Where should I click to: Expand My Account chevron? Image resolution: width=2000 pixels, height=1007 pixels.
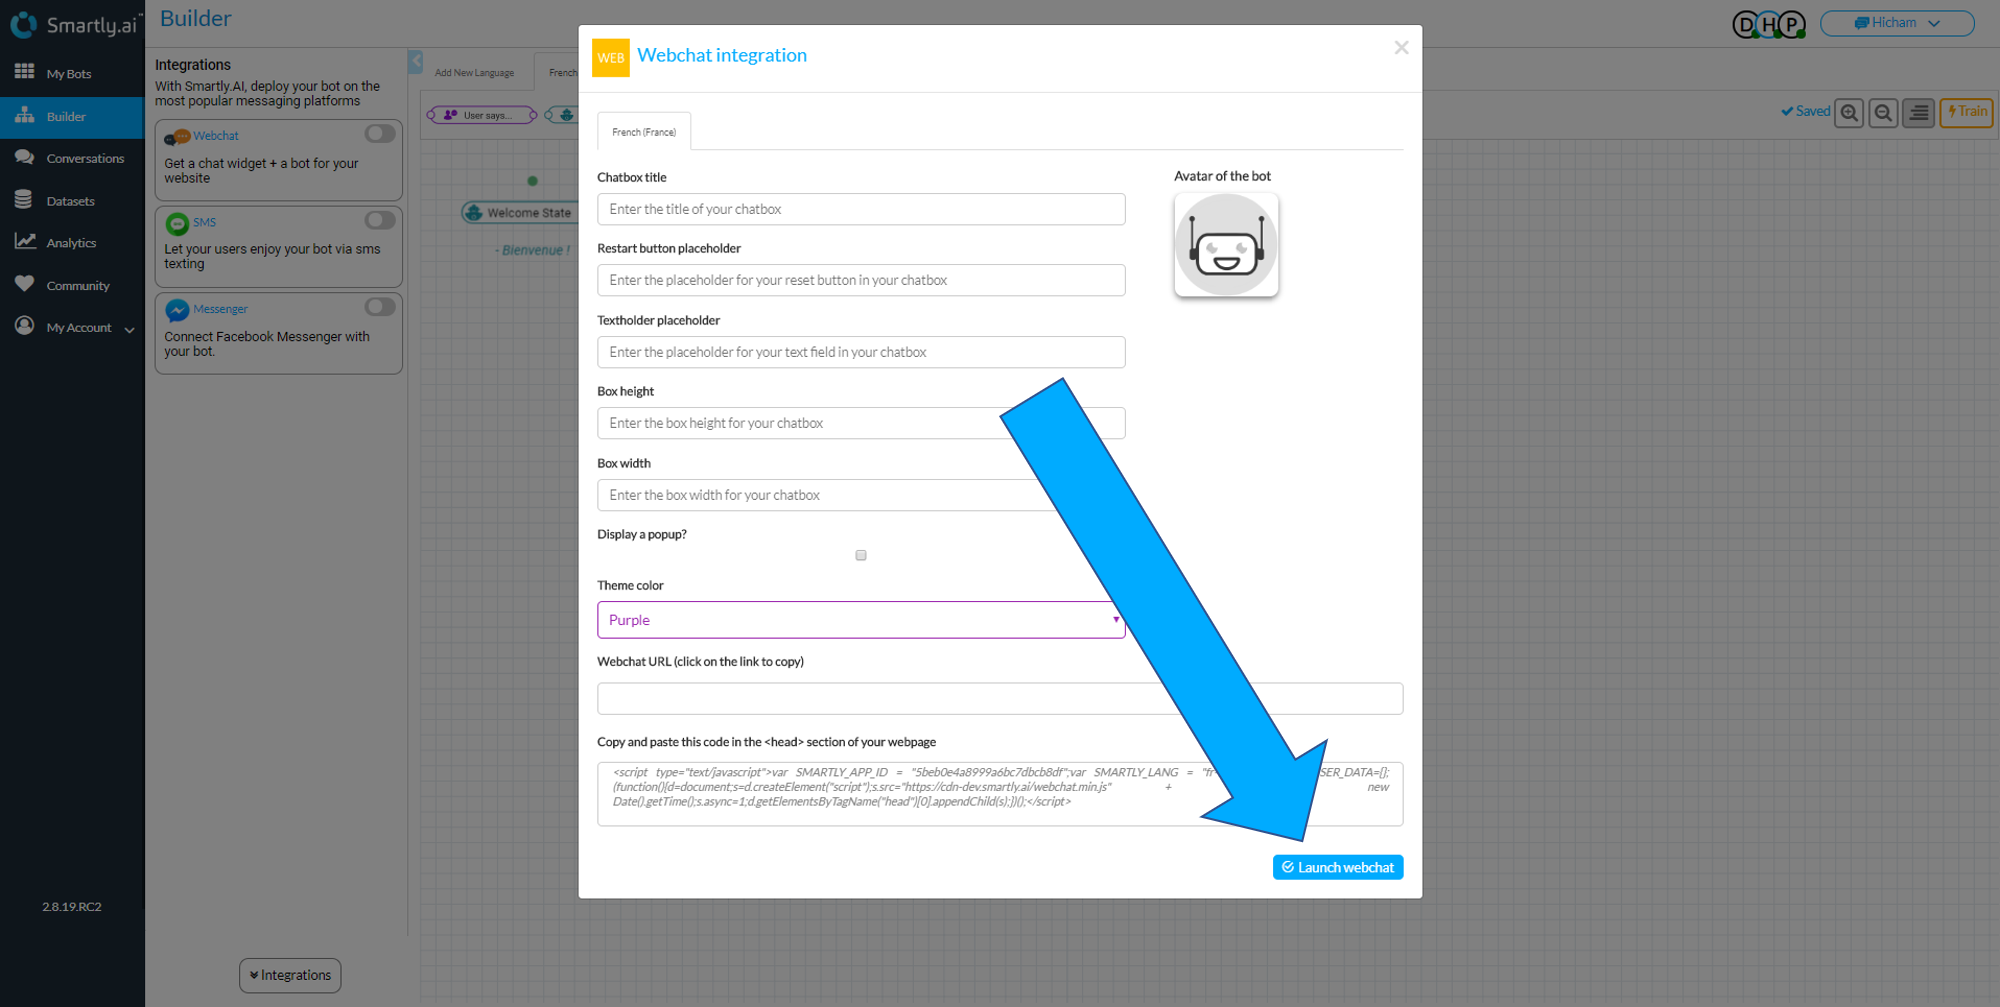tap(129, 329)
